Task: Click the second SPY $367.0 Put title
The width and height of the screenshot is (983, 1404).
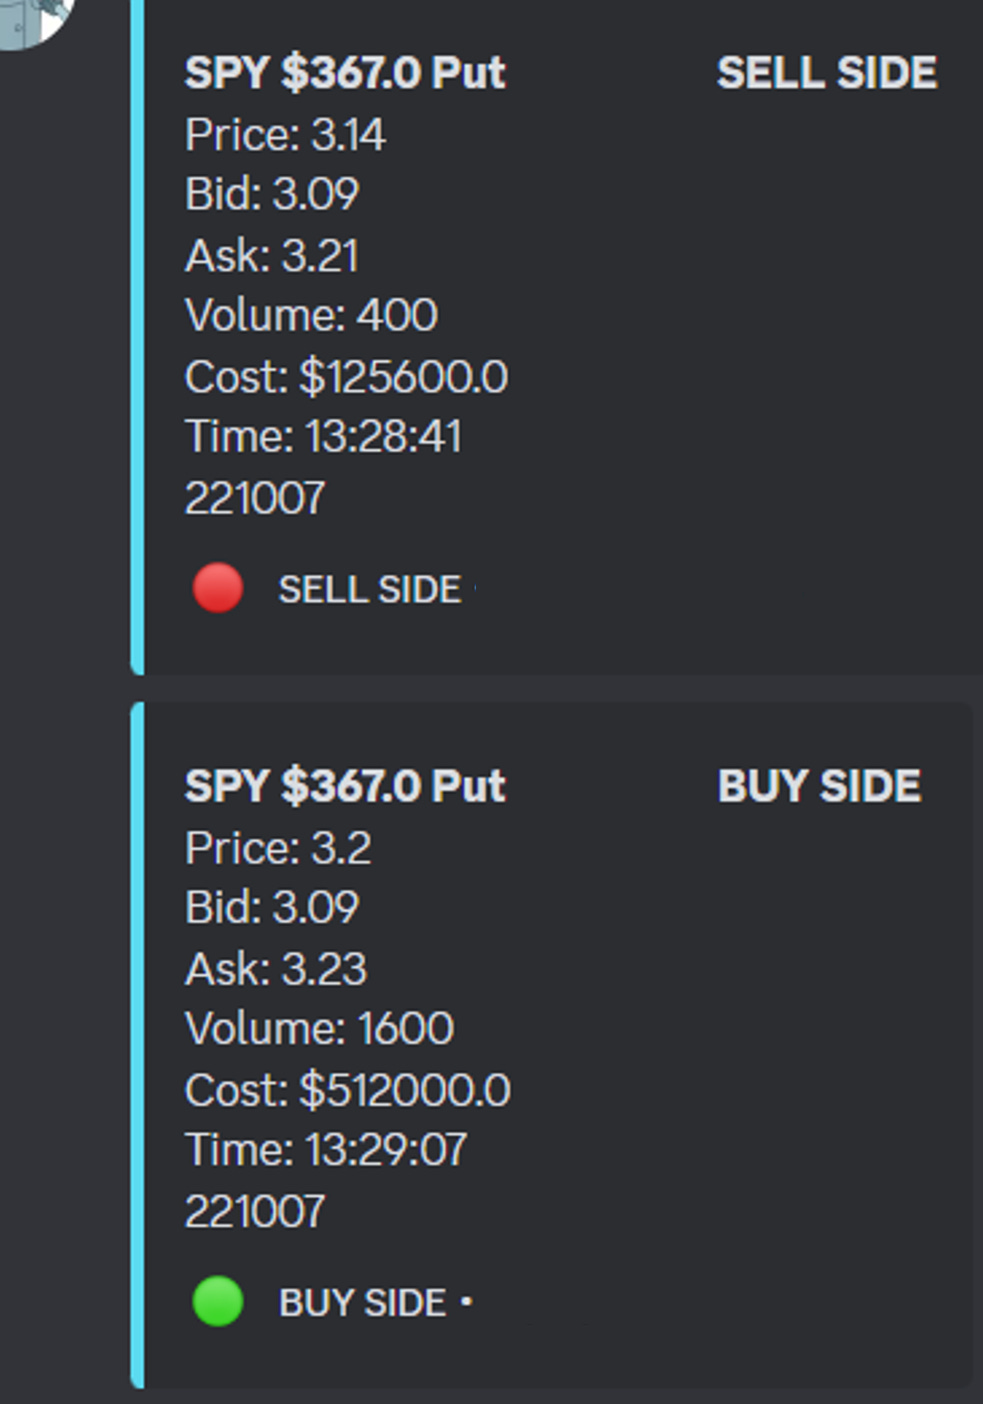Action: tap(345, 786)
